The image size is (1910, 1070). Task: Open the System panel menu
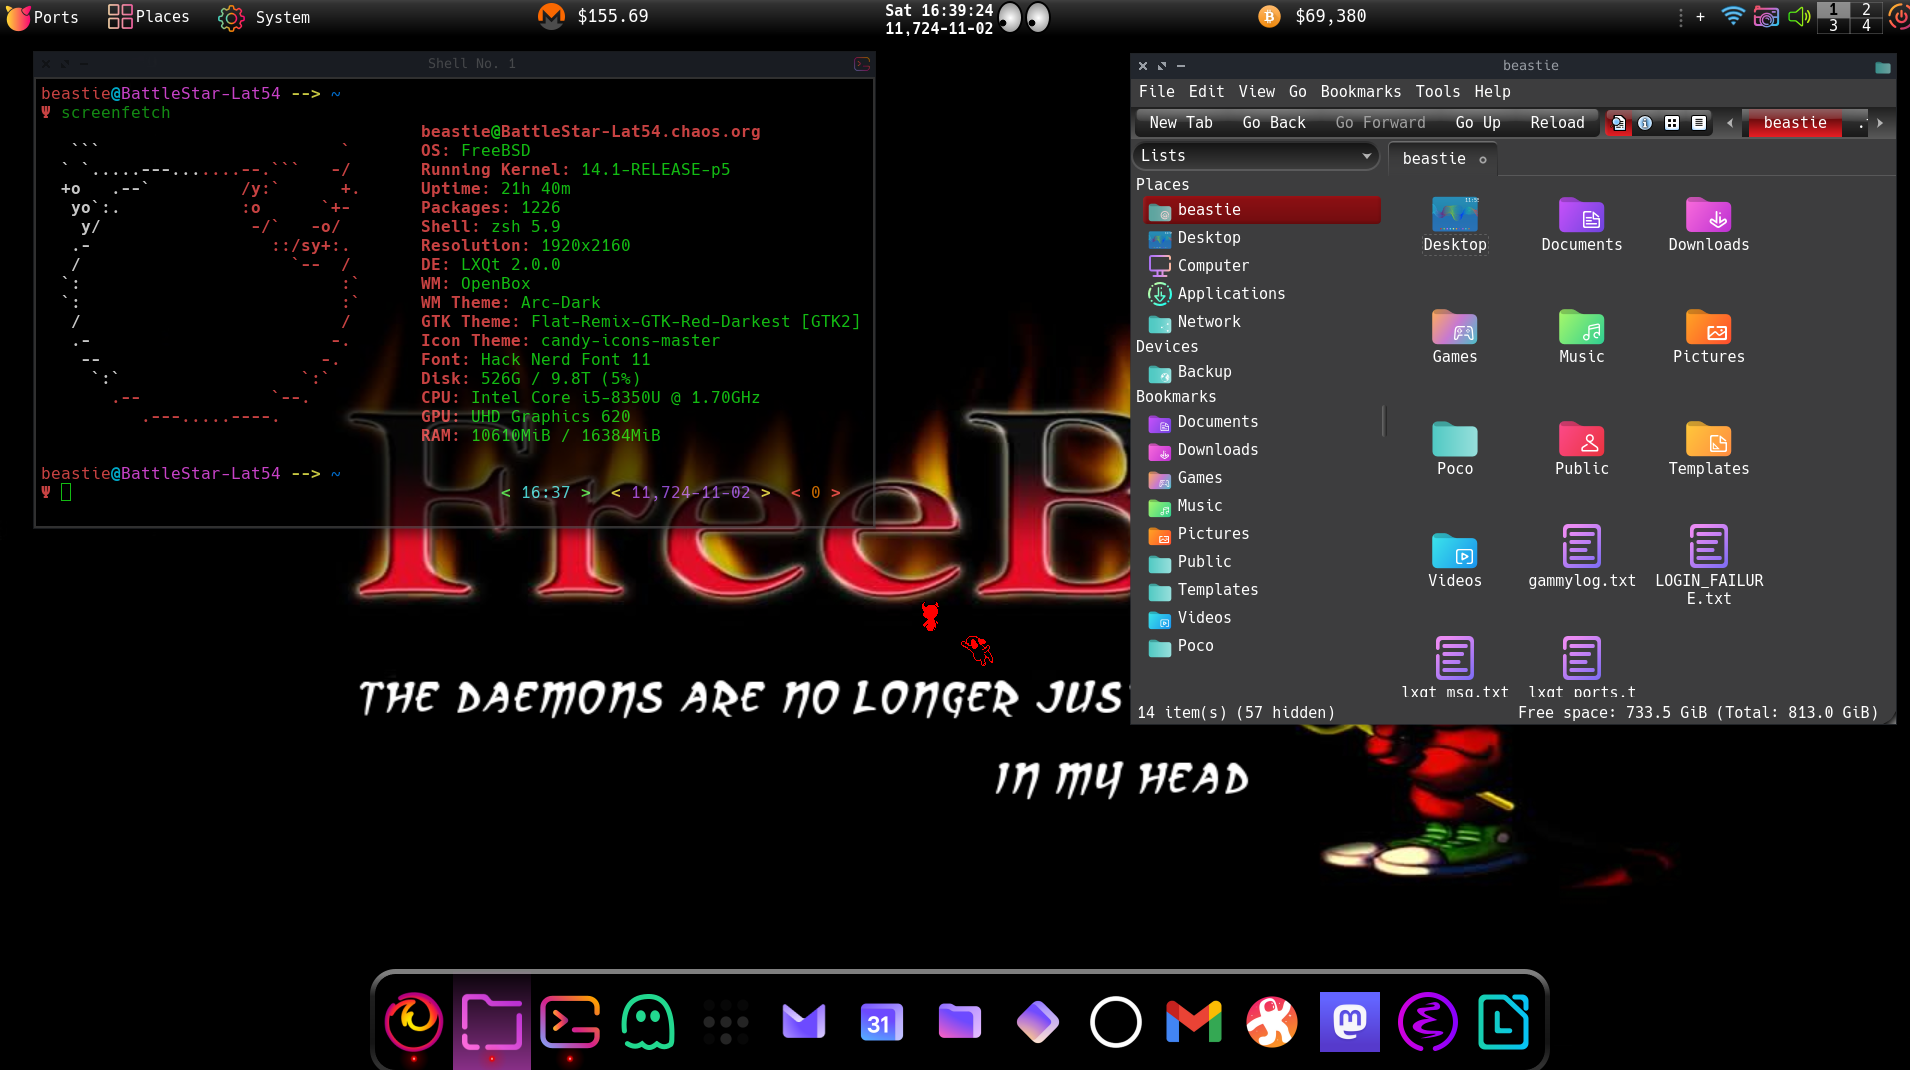(x=264, y=17)
